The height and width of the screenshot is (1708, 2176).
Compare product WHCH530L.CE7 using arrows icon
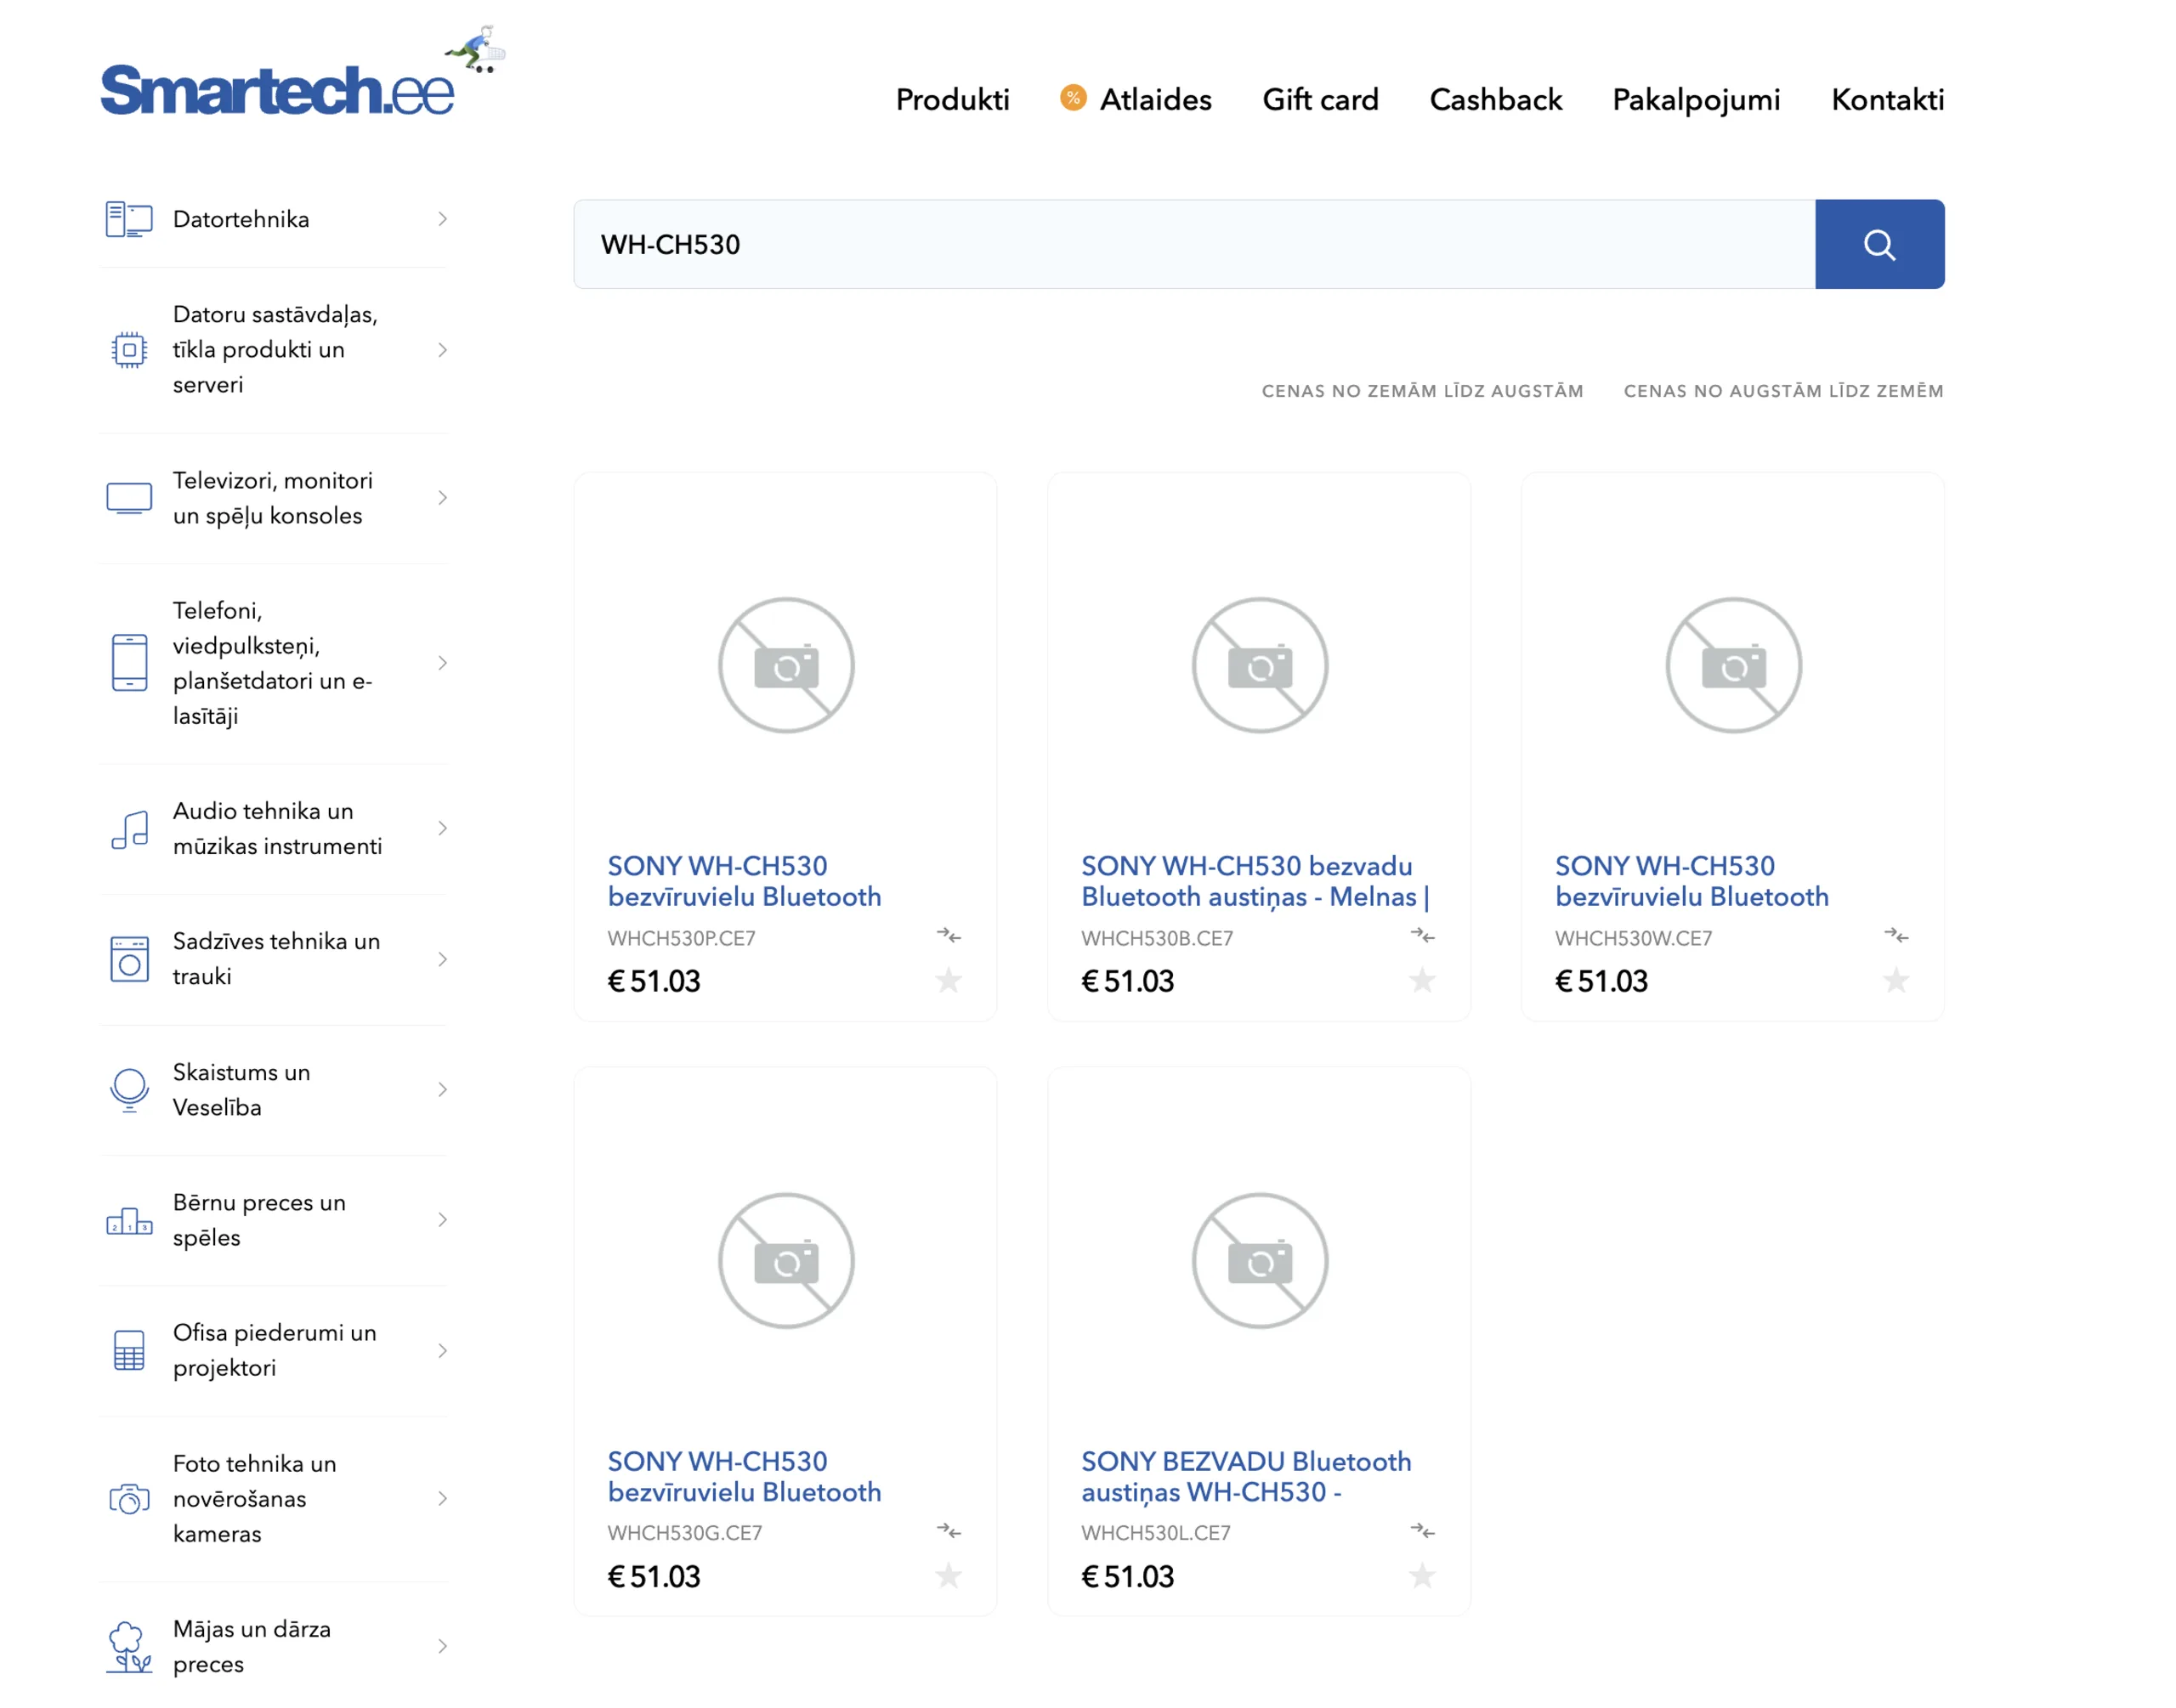[x=1422, y=1531]
